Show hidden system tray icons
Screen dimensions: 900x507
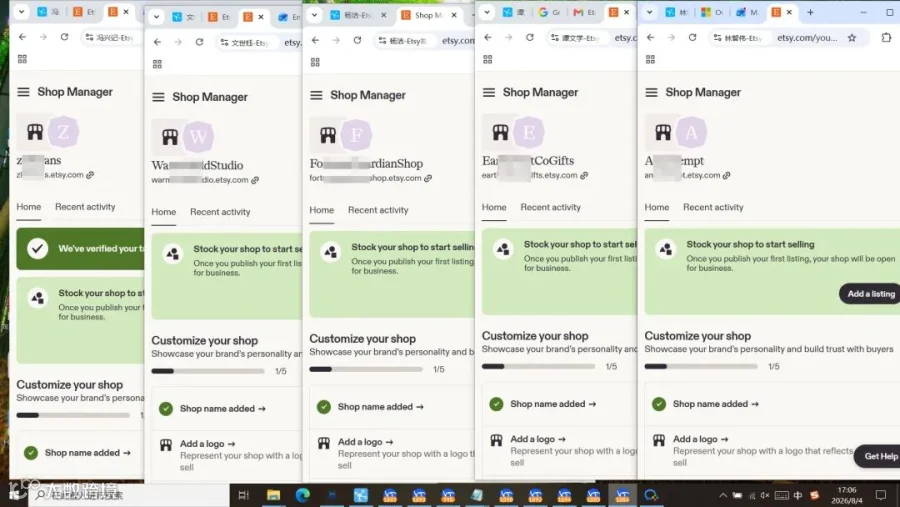pos(723,495)
